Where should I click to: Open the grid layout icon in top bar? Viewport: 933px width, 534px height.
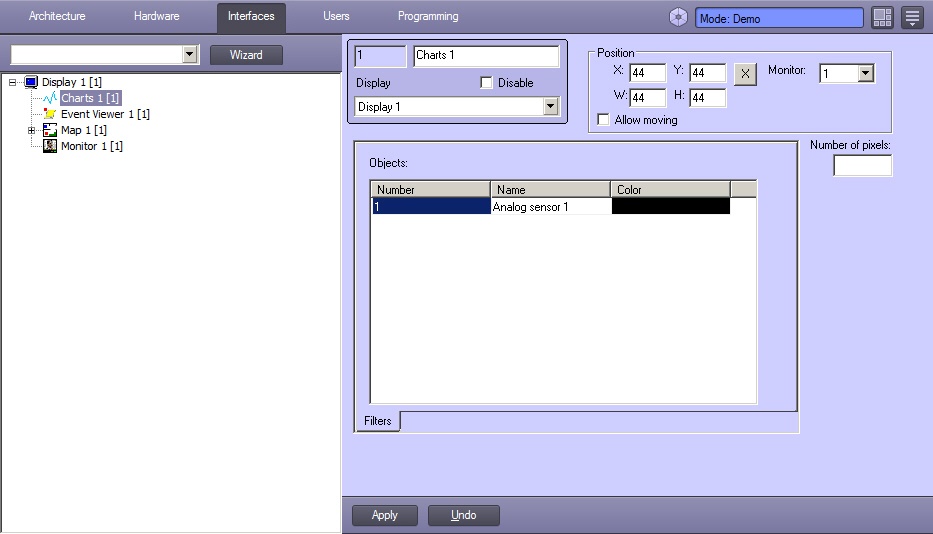(x=881, y=17)
